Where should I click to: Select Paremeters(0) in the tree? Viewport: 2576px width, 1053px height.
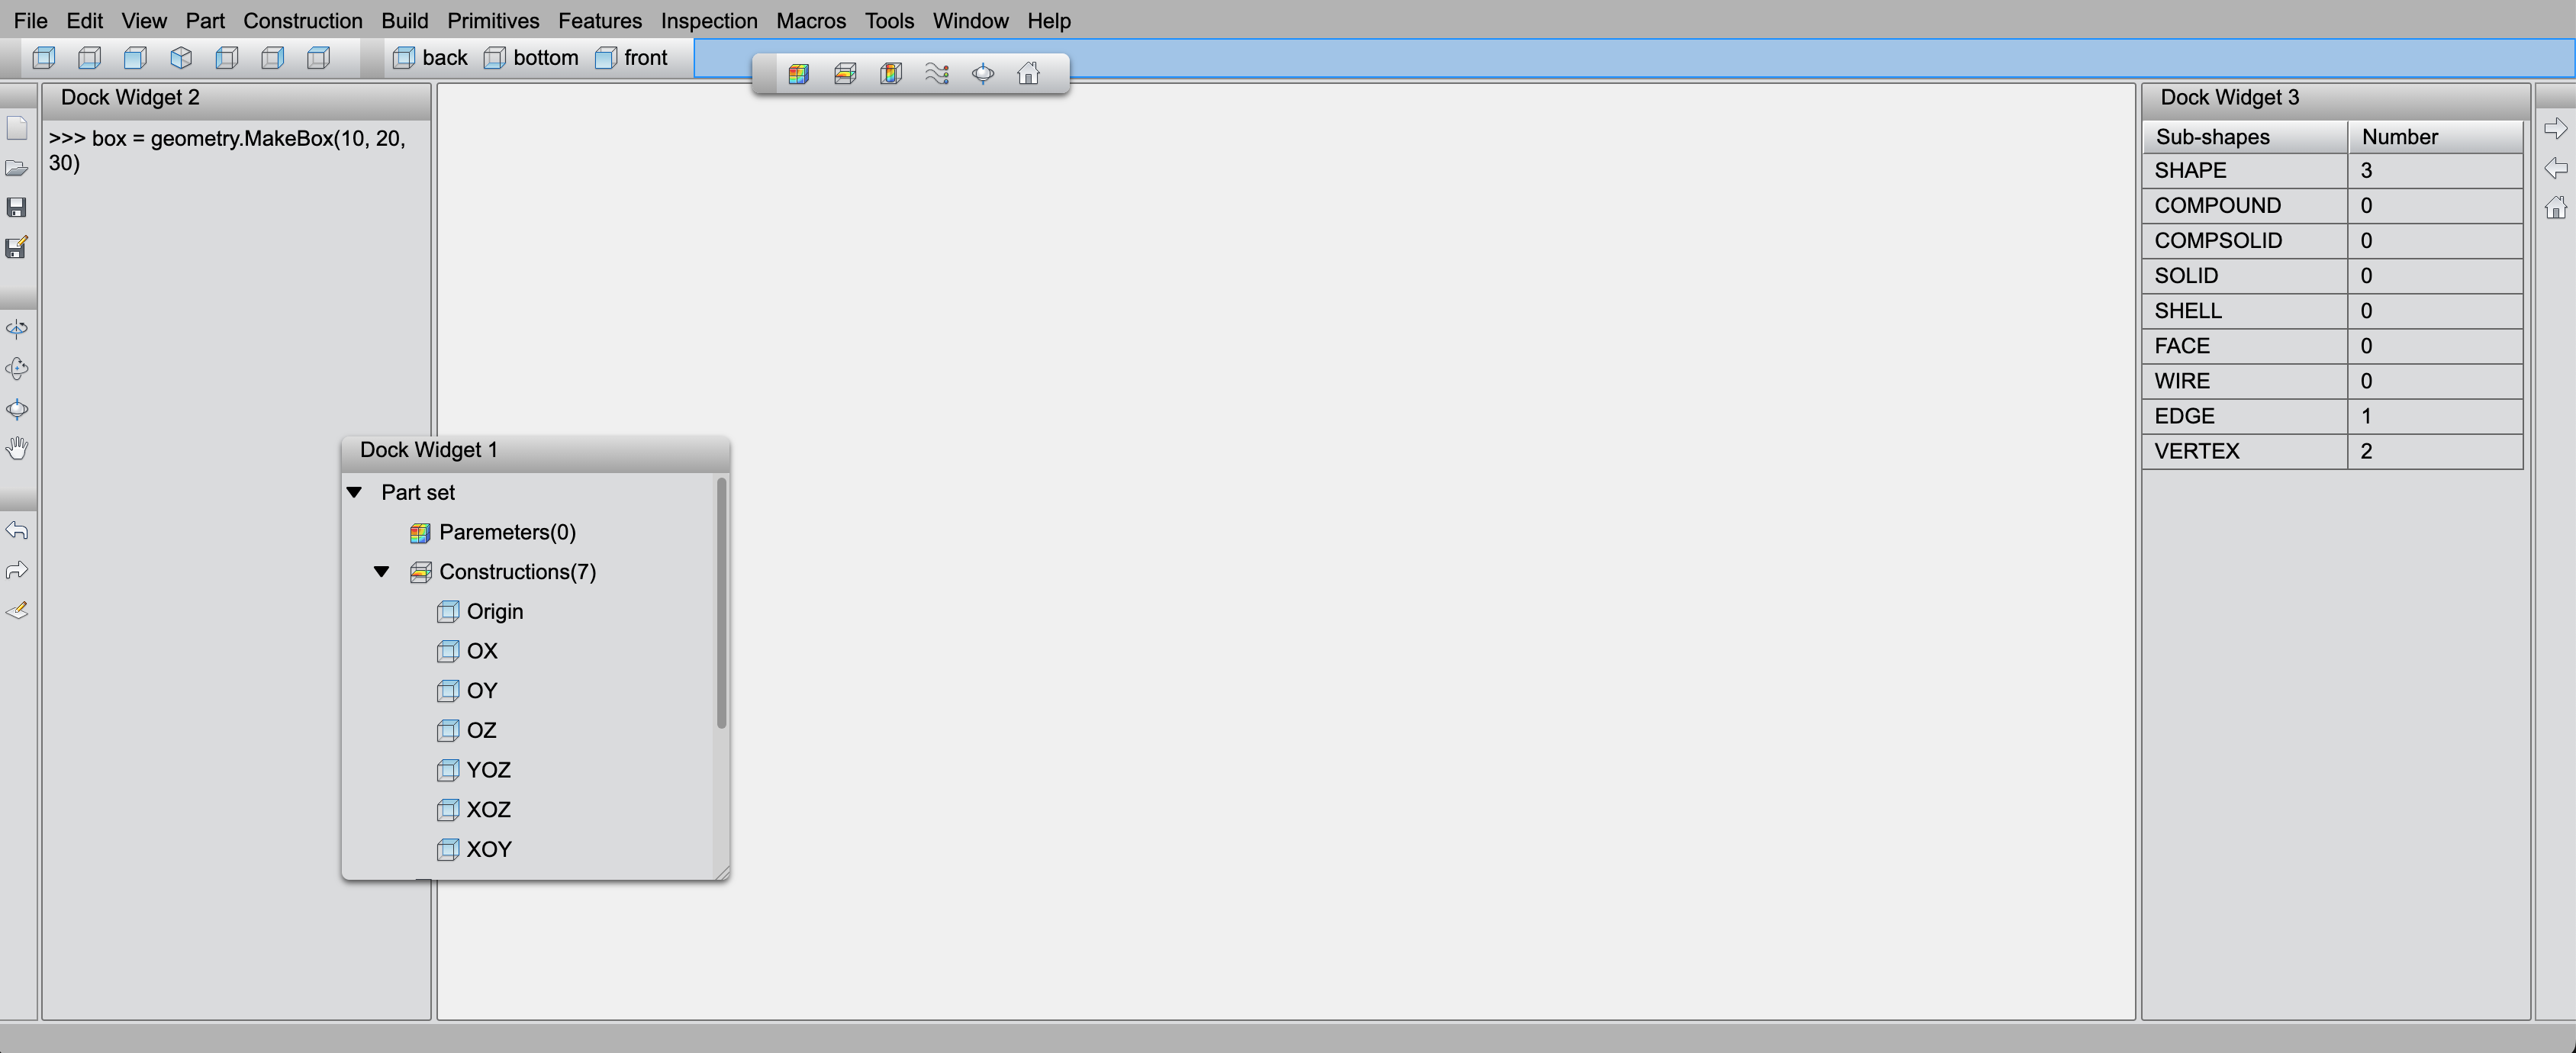coord(506,532)
